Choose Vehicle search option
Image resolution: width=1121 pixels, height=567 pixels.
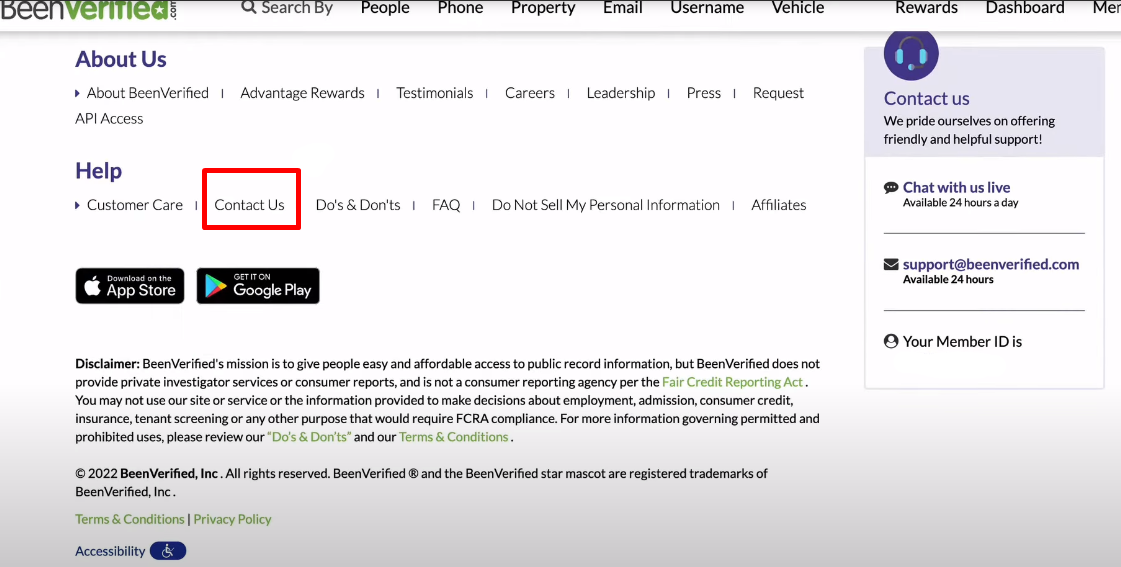798,8
